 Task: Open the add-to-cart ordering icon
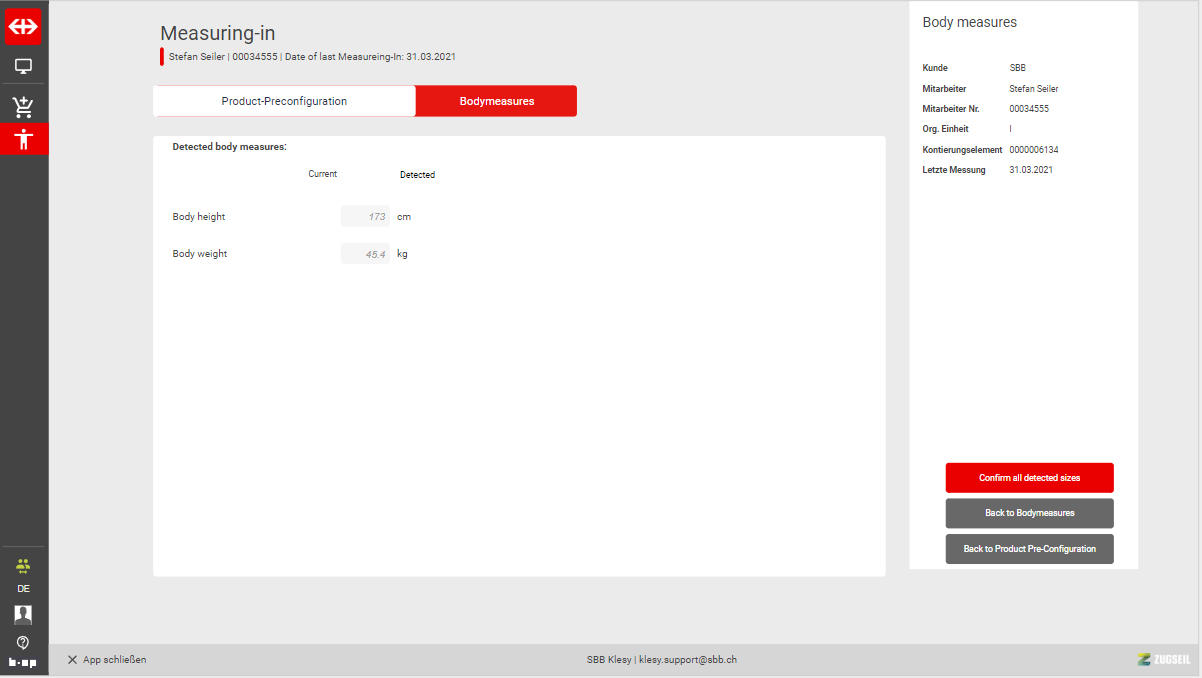pos(24,106)
